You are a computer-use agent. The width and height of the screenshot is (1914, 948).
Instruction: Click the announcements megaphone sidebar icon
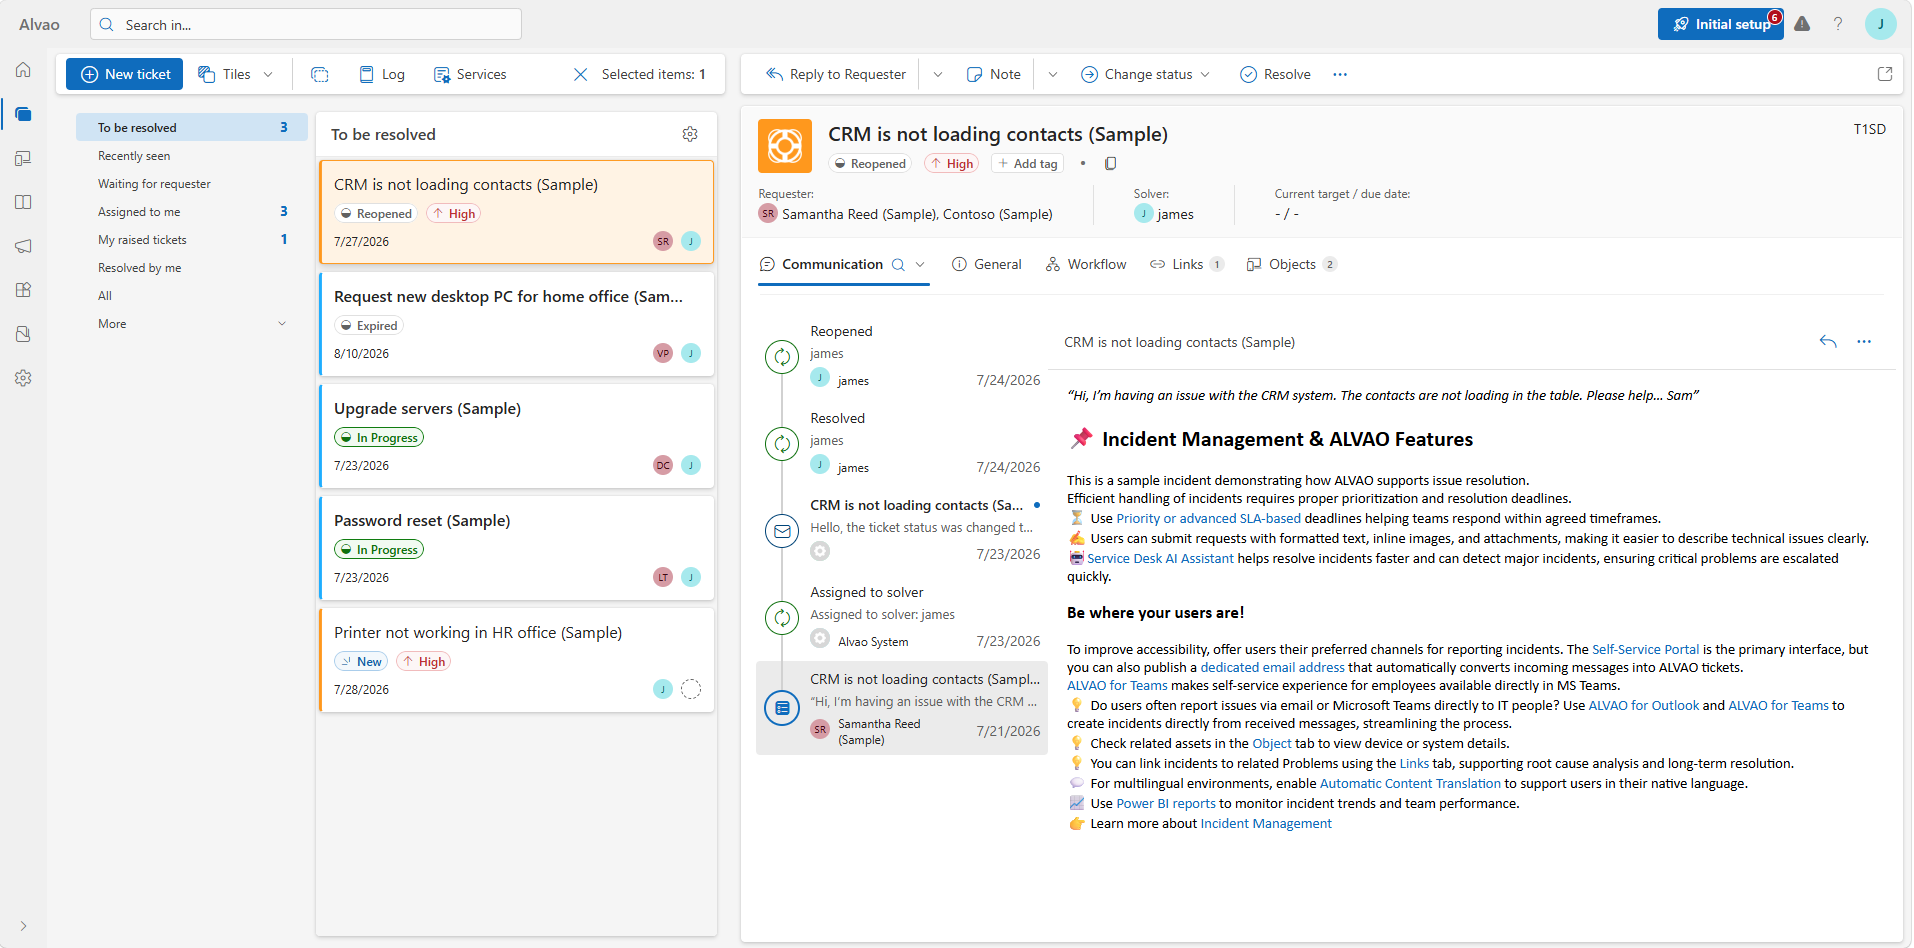tap(23, 246)
